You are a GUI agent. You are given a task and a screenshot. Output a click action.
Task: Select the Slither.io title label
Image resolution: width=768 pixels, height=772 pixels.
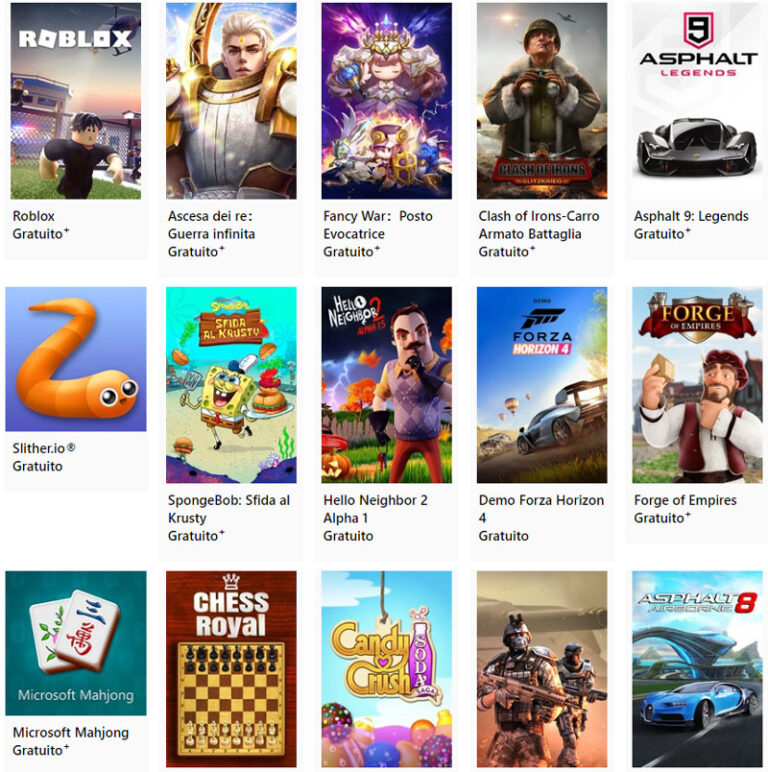[44, 448]
